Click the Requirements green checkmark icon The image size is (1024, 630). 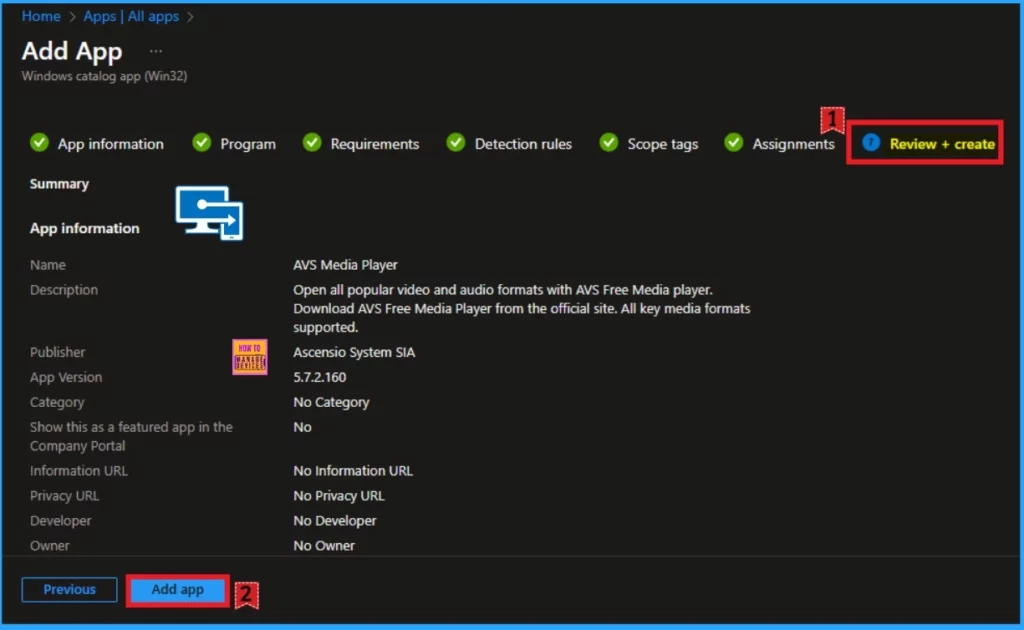pyautogui.click(x=312, y=142)
